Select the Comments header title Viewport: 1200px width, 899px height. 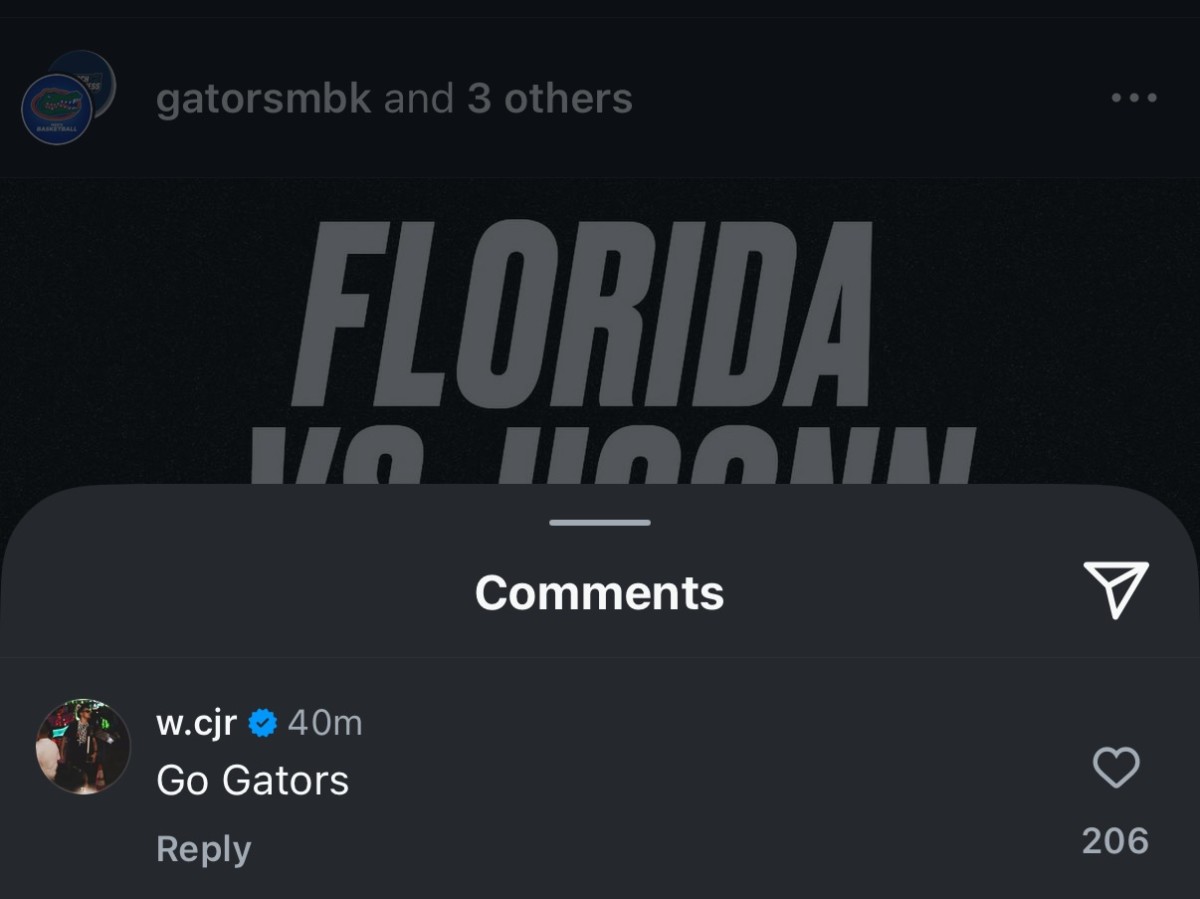[x=599, y=591]
